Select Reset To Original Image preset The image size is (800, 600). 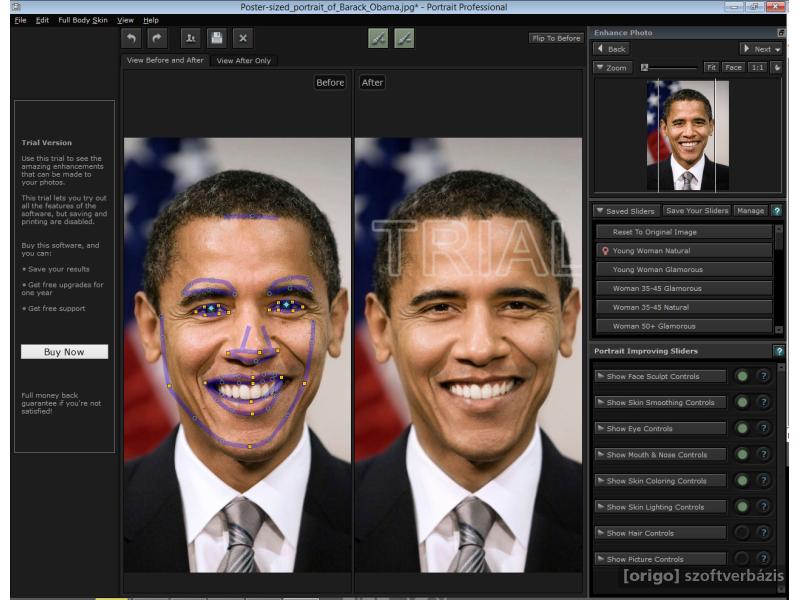(684, 232)
